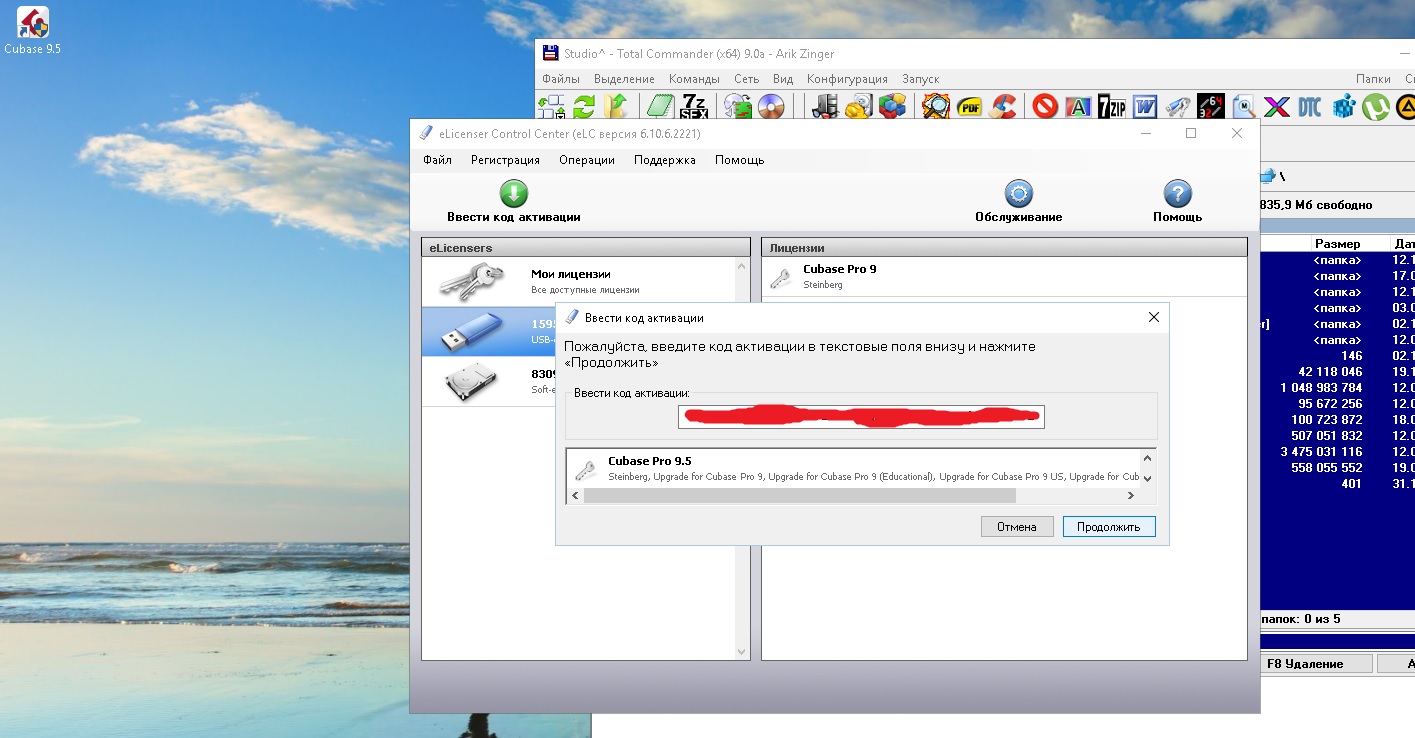The image size is (1415, 738).
Task: Click the Продолжить button
Action: click(x=1109, y=526)
